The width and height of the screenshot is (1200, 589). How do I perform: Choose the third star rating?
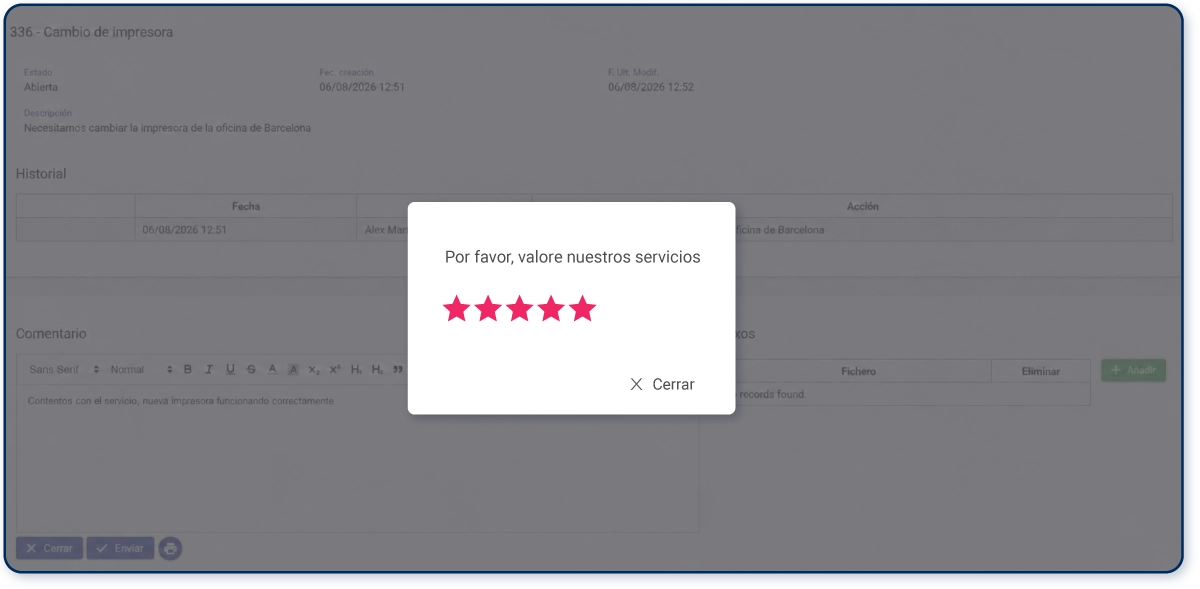(x=520, y=309)
